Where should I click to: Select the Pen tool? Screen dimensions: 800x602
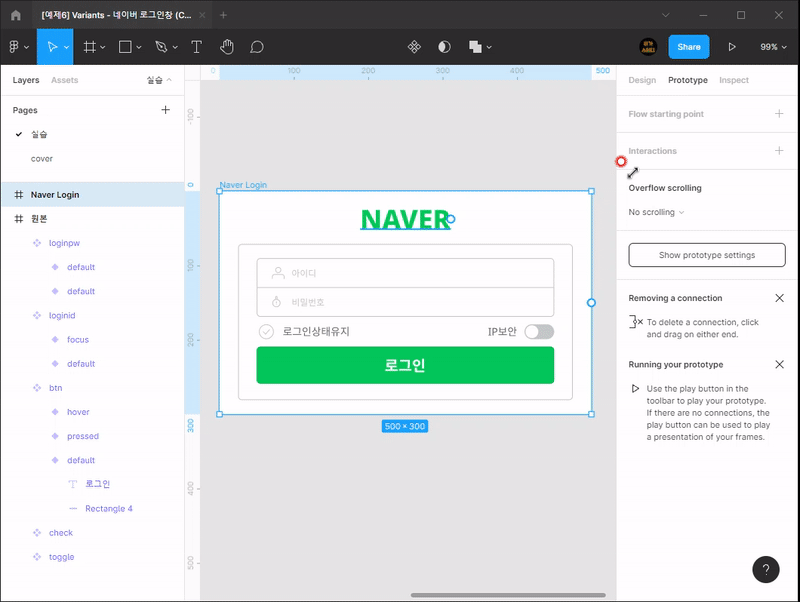click(161, 47)
